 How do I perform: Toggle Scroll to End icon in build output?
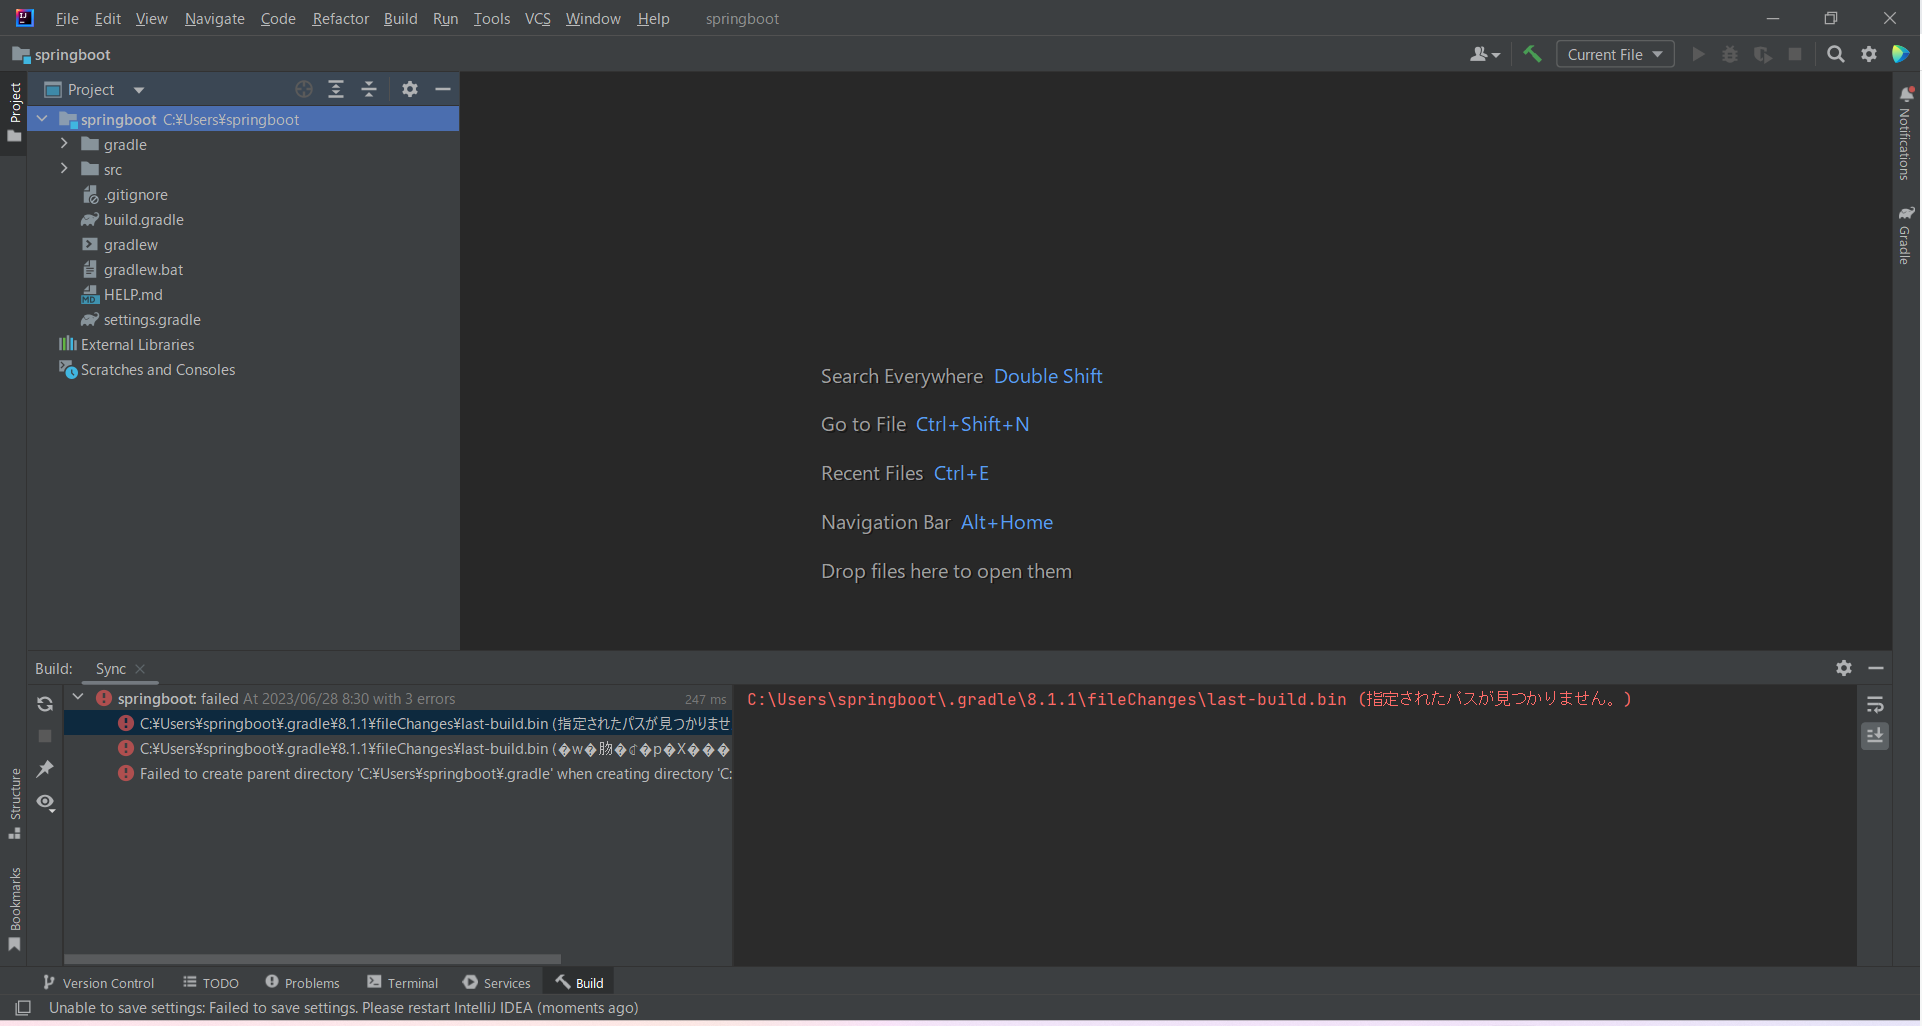(x=1875, y=736)
